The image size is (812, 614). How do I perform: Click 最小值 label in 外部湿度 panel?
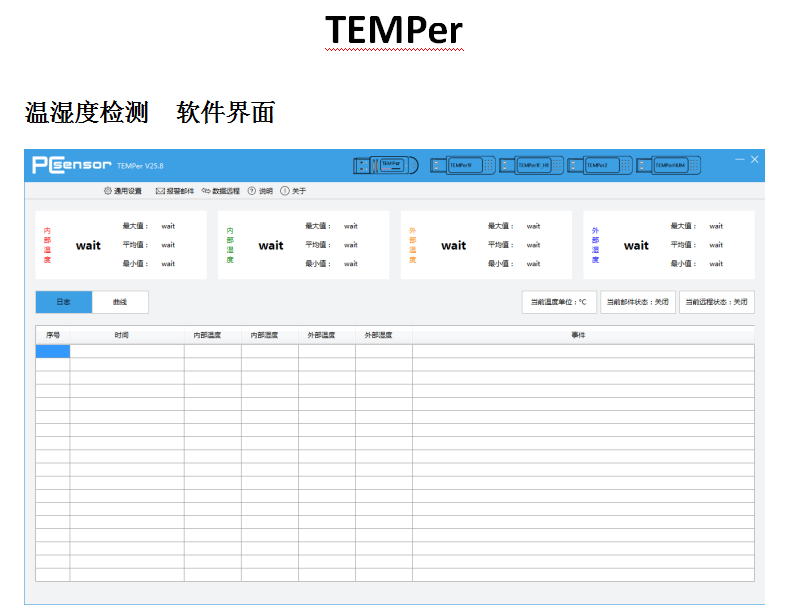tap(684, 264)
